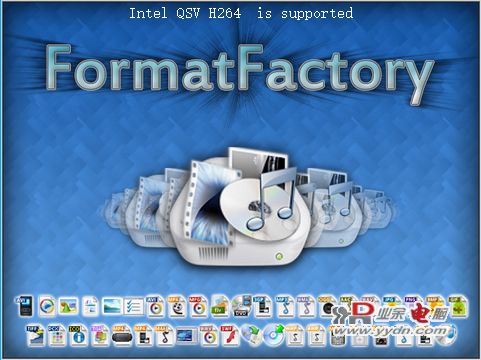Select the DVD disc icon
481x360 pixels.
(x=242, y=306)
